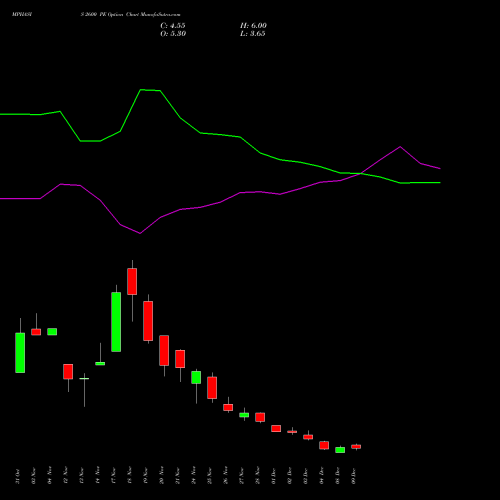
Task: Select the 24 Nov date label
Action: 194,476
